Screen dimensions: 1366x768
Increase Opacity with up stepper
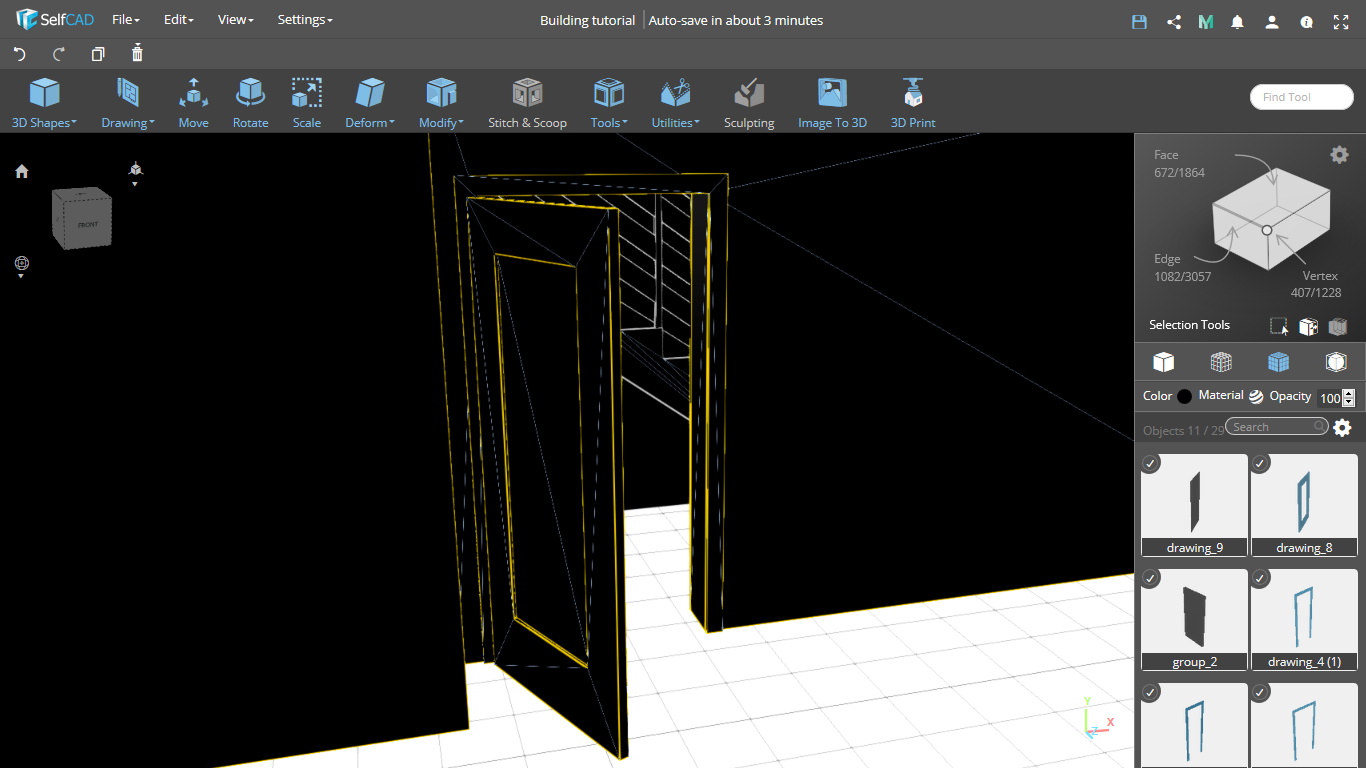coord(1348,394)
